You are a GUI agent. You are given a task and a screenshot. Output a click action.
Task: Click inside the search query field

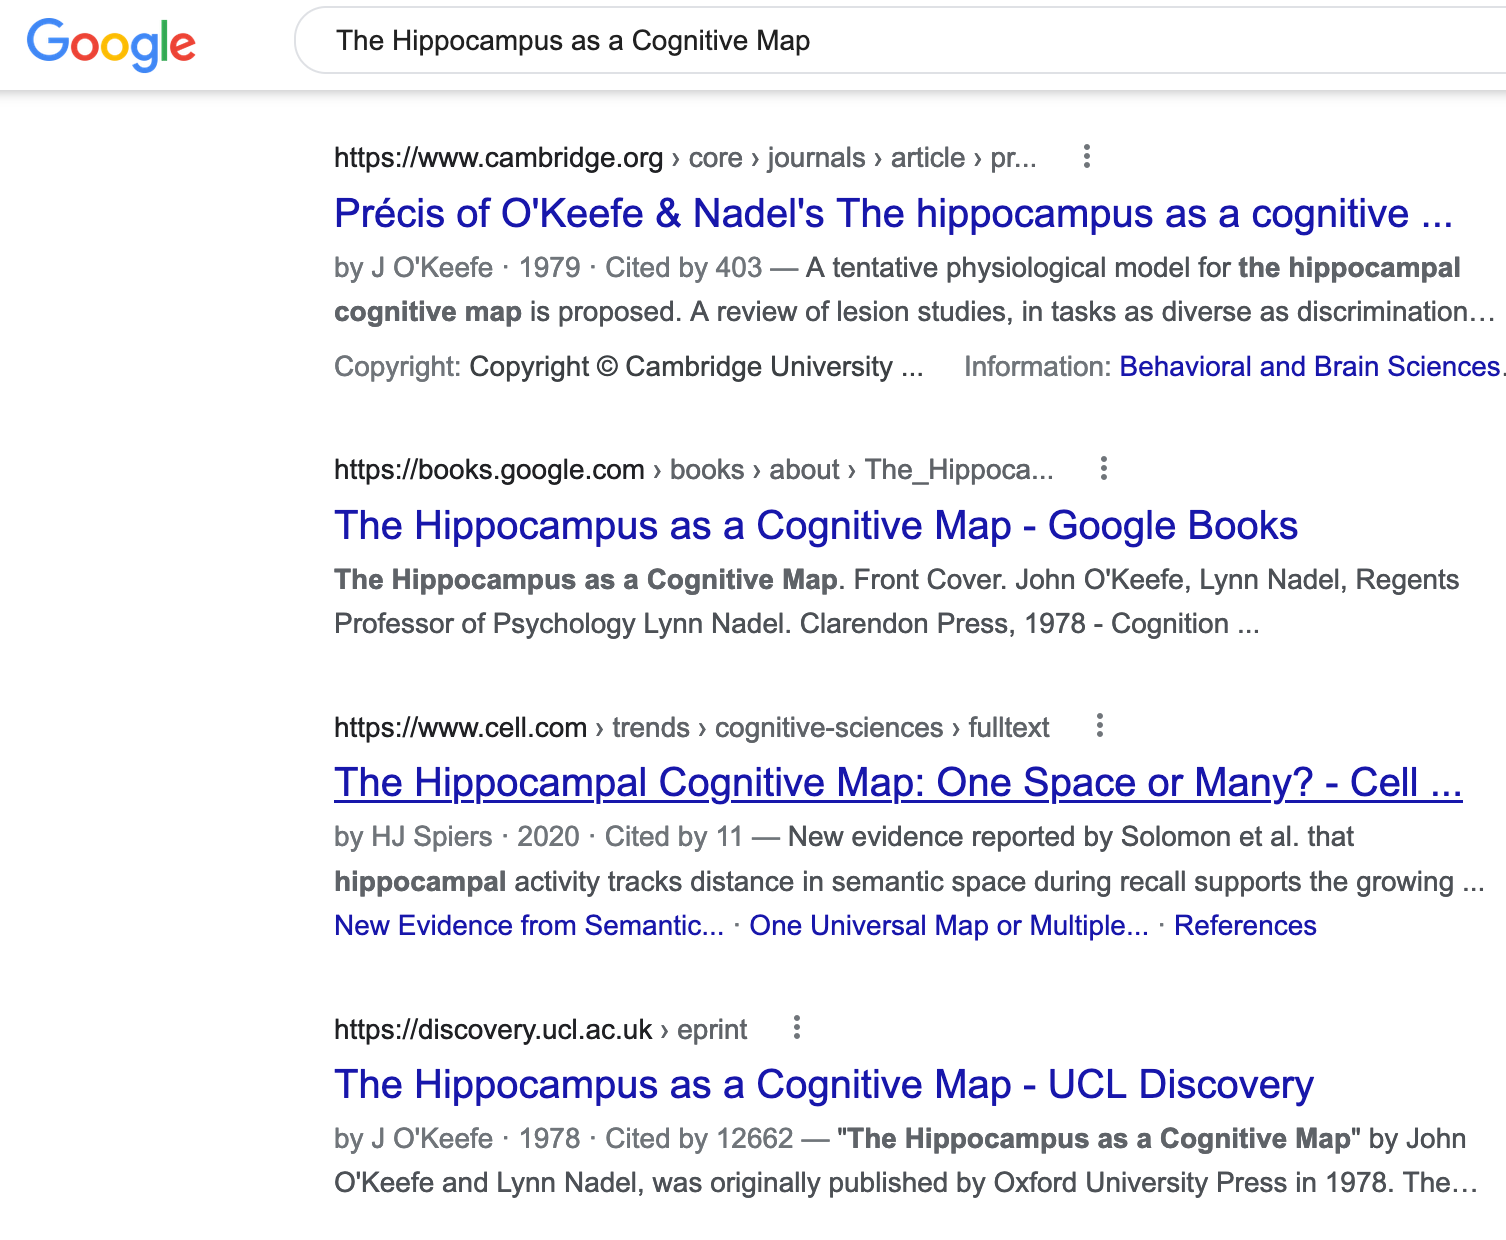(700, 40)
